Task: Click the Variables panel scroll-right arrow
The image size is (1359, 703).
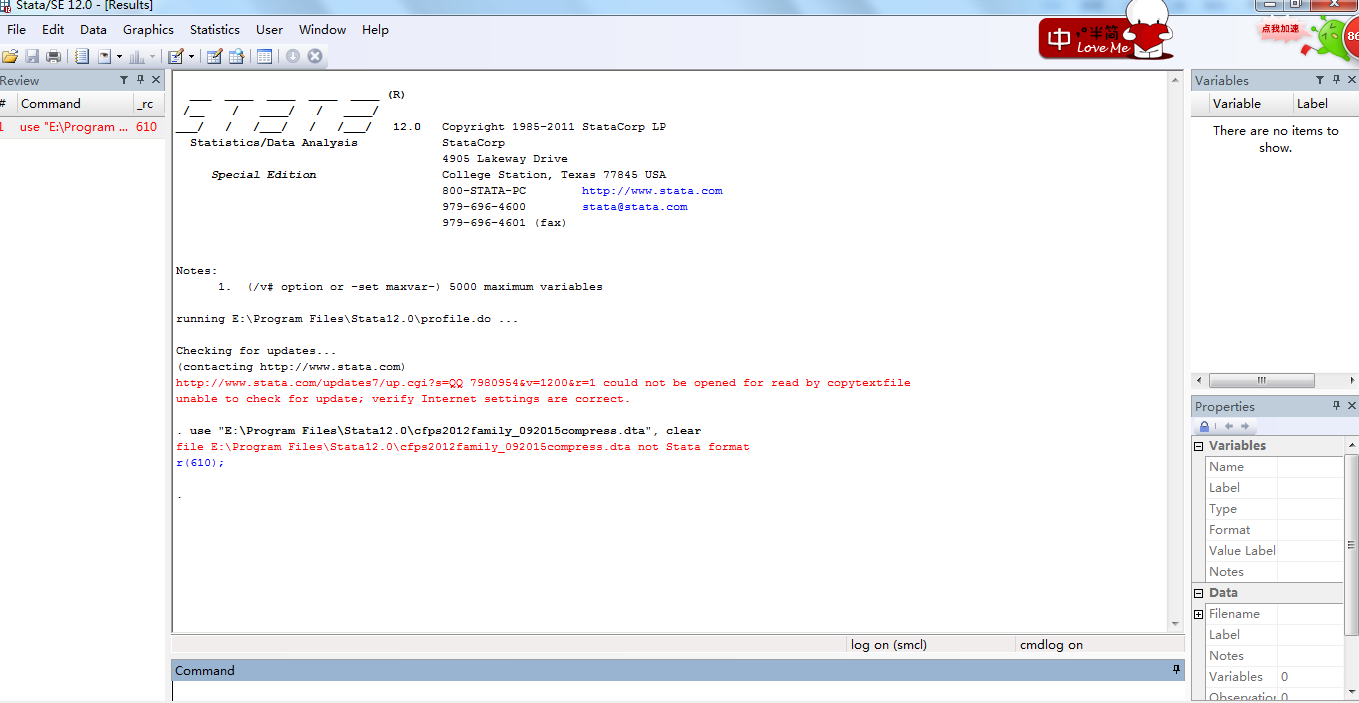Action: coord(1352,380)
